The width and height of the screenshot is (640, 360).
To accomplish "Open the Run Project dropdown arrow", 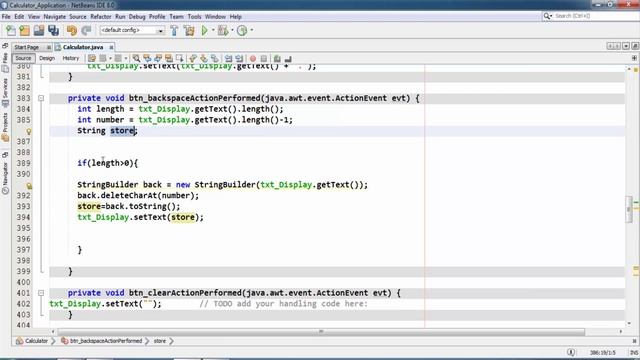I will coord(213,30).
